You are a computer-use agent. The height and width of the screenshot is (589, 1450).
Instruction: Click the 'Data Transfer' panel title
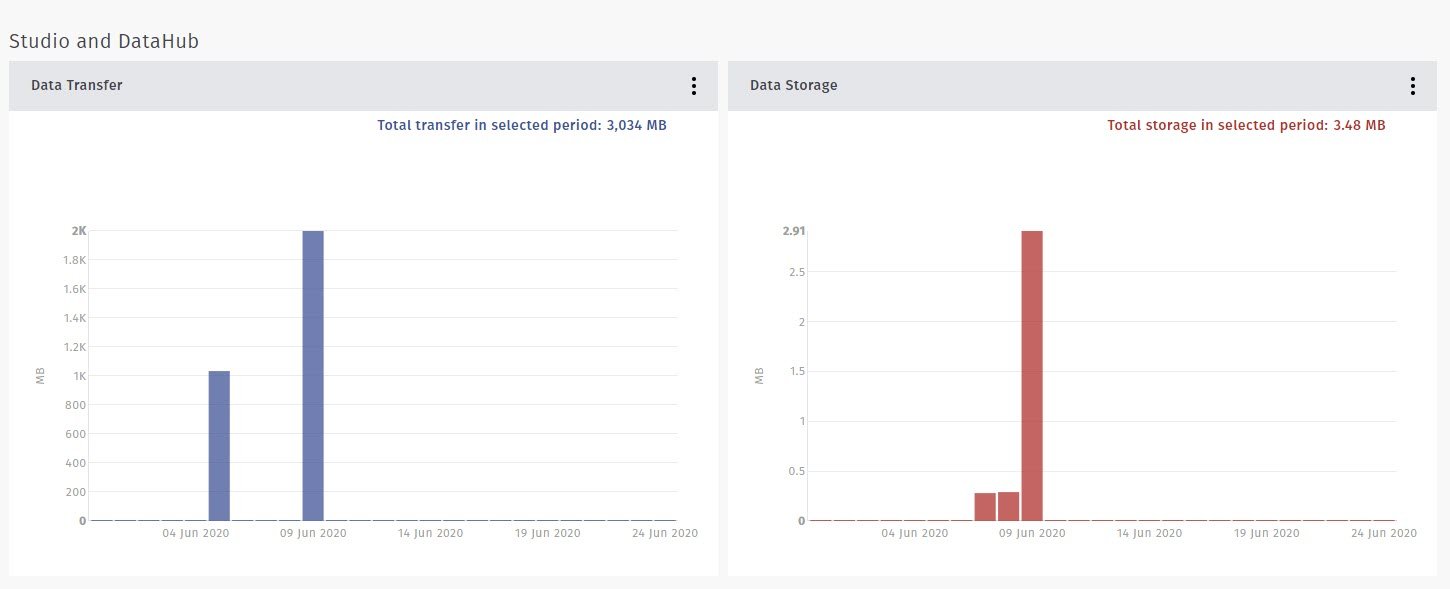[77, 86]
